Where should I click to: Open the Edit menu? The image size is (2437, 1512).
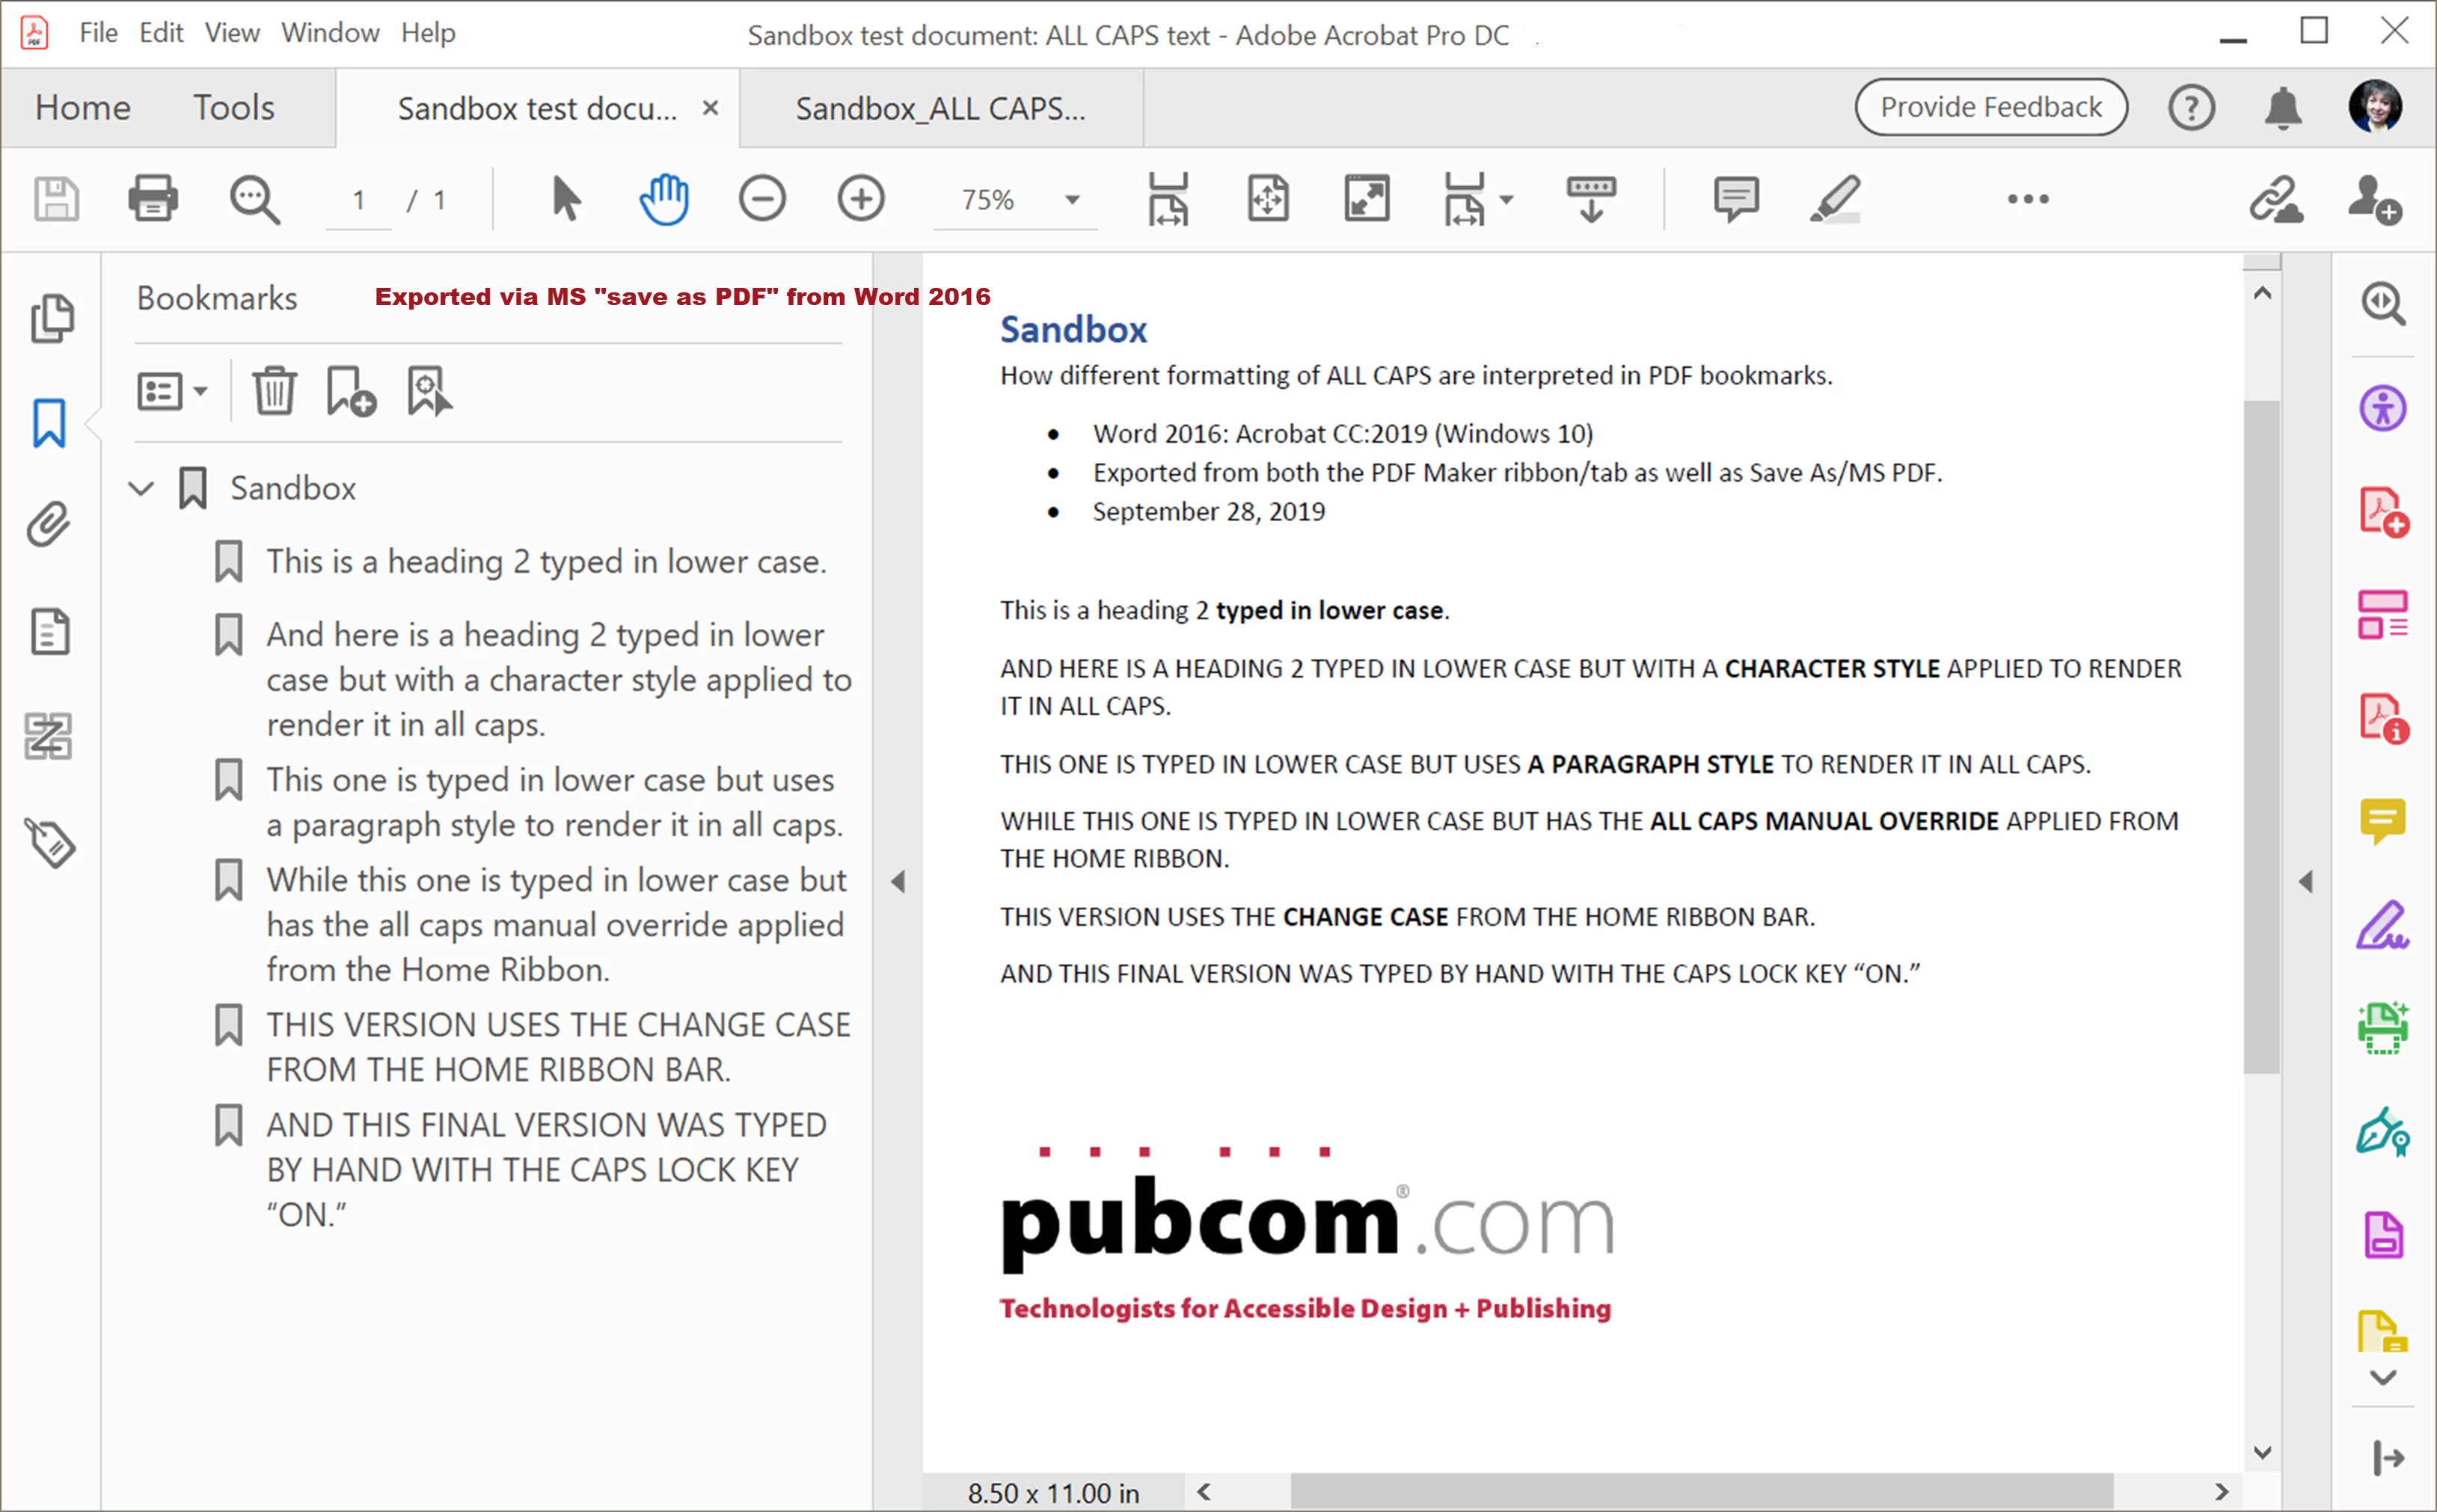point(160,33)
